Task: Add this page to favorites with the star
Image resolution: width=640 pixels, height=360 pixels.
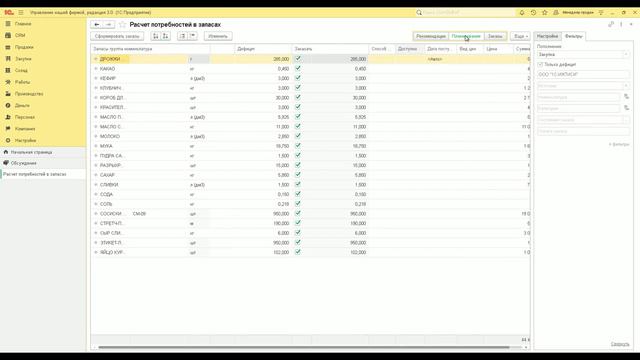Action: [122, 25]
